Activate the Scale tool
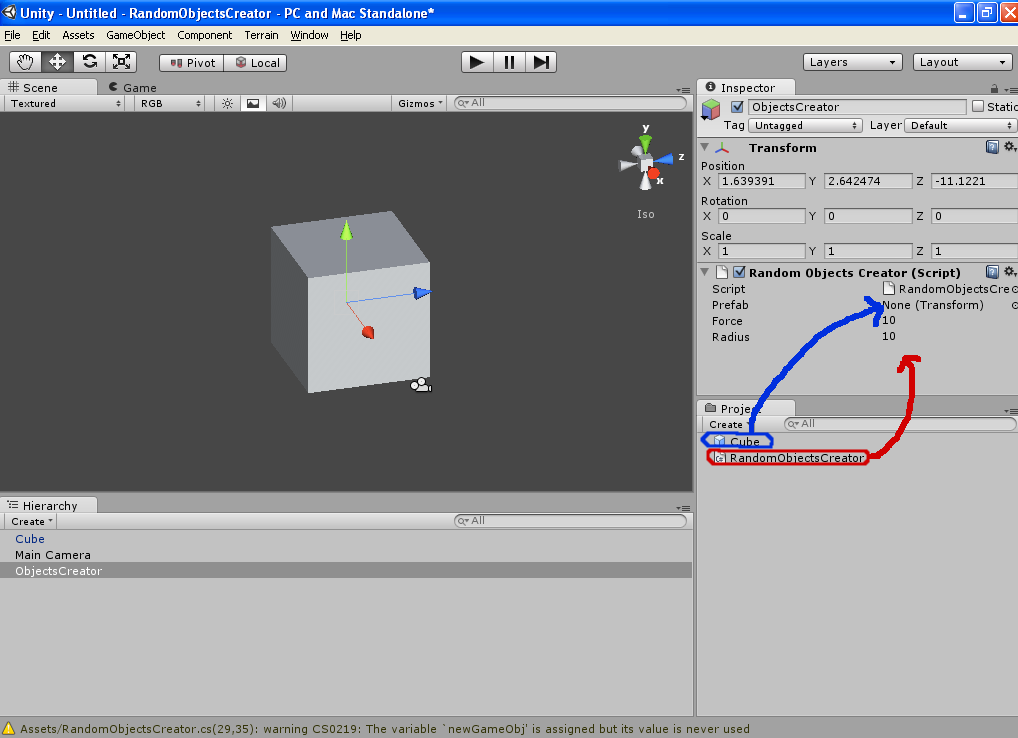The image size is (1018, 738). coord(122,61)
